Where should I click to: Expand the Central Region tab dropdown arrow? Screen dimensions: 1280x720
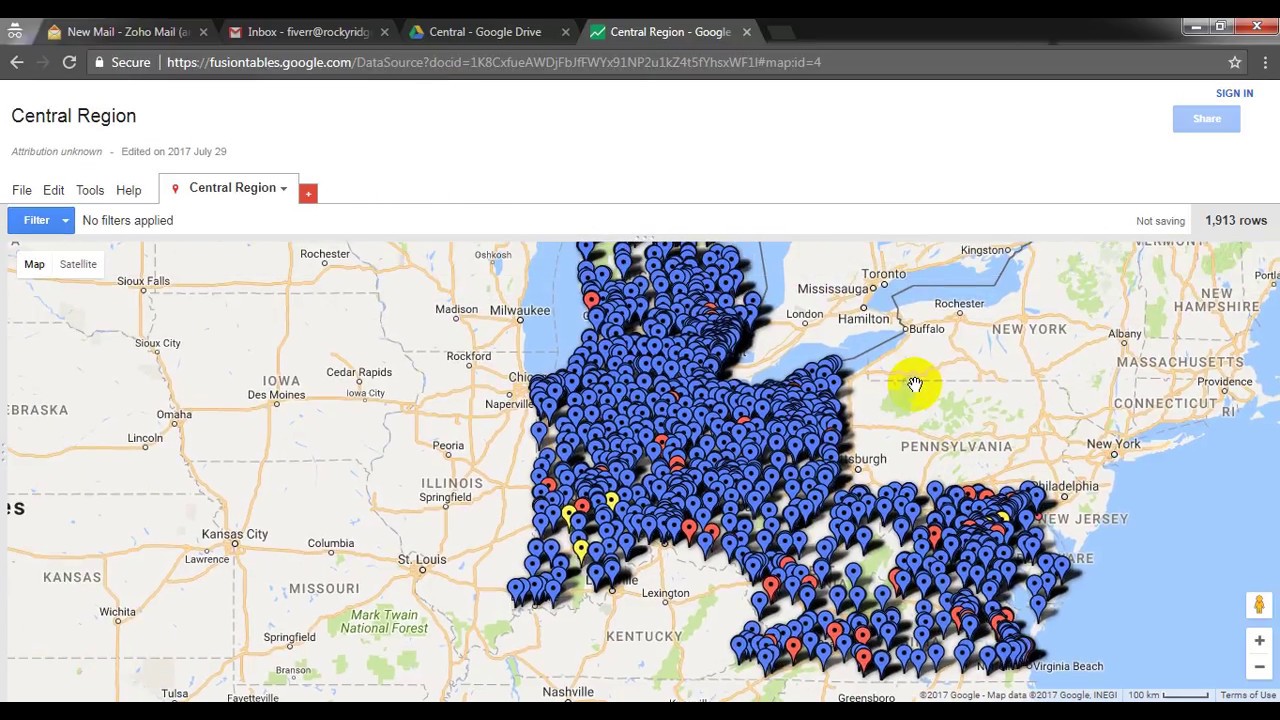pyautogui.click(x=284, y=189)
